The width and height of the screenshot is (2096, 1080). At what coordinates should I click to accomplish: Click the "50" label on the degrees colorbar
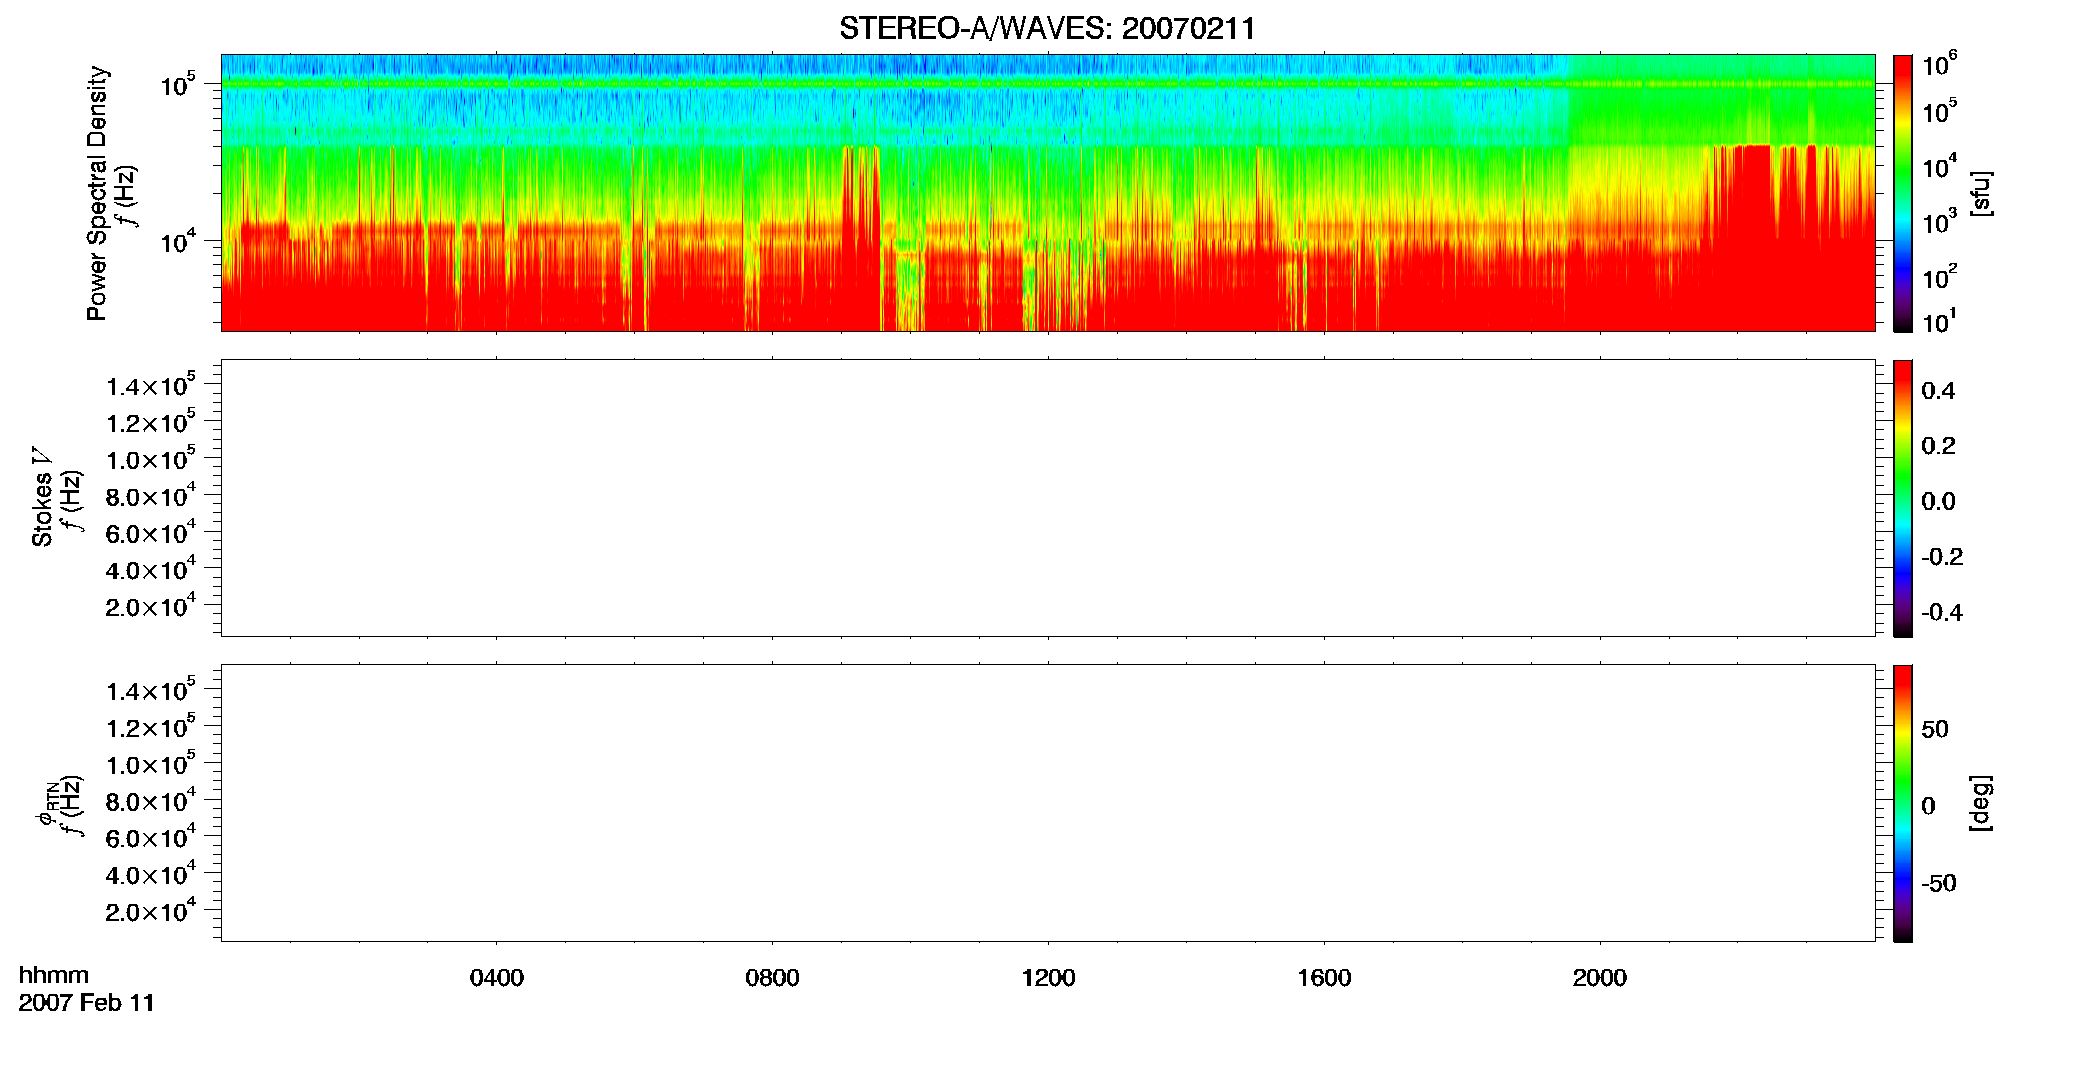point(1935,729)
